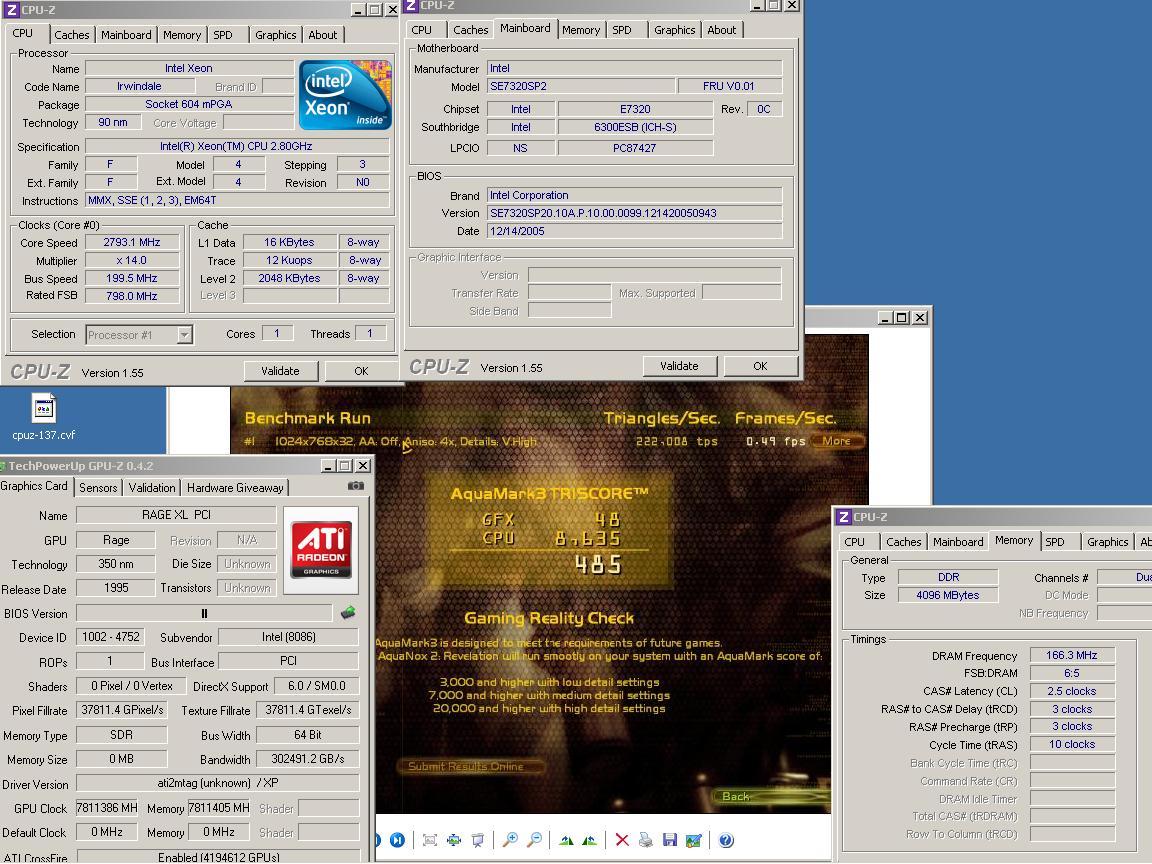Click the floppy disk save icon
Viewport: 1152px width, 864px height.
click(669, 840)
